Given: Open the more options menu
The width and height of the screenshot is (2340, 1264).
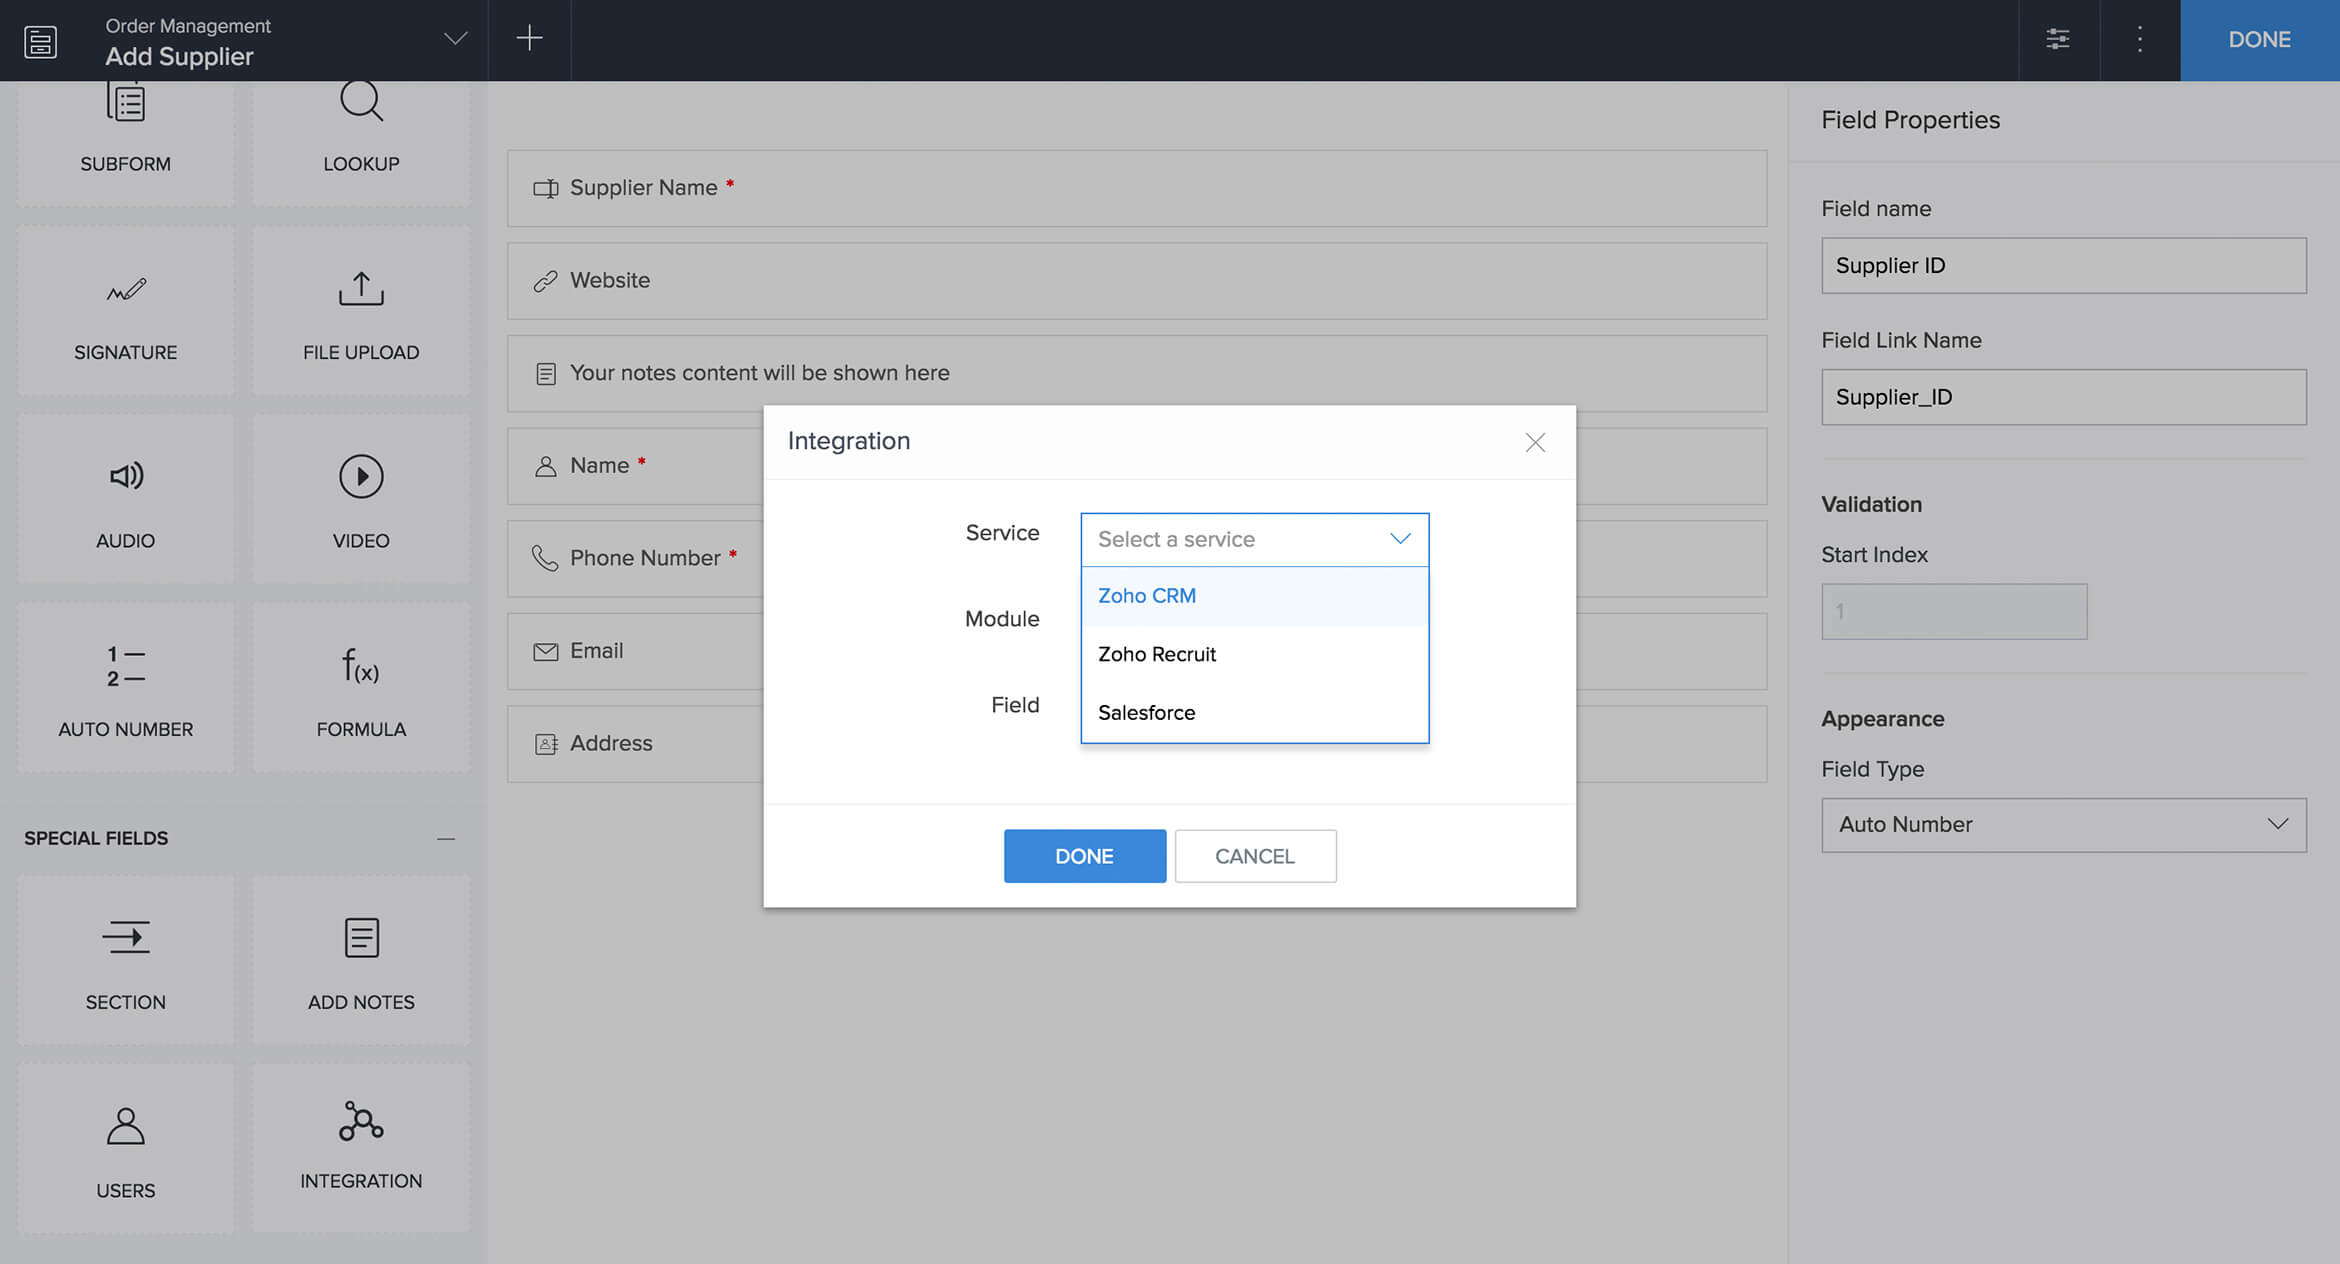Looking at the screenshot, I should [2139, 40].
